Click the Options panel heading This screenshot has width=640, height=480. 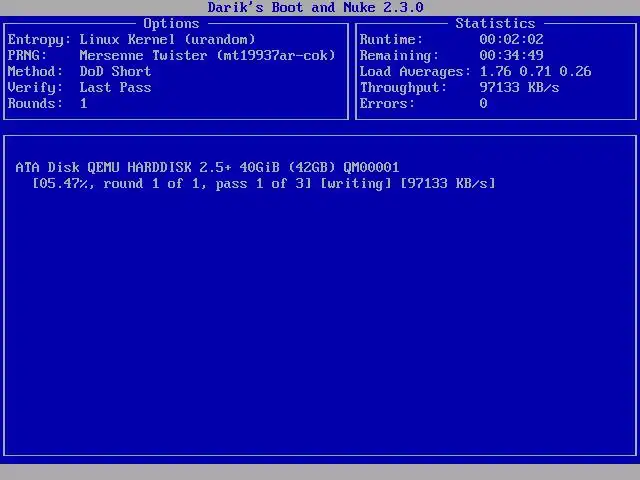[x=171, y=24]
